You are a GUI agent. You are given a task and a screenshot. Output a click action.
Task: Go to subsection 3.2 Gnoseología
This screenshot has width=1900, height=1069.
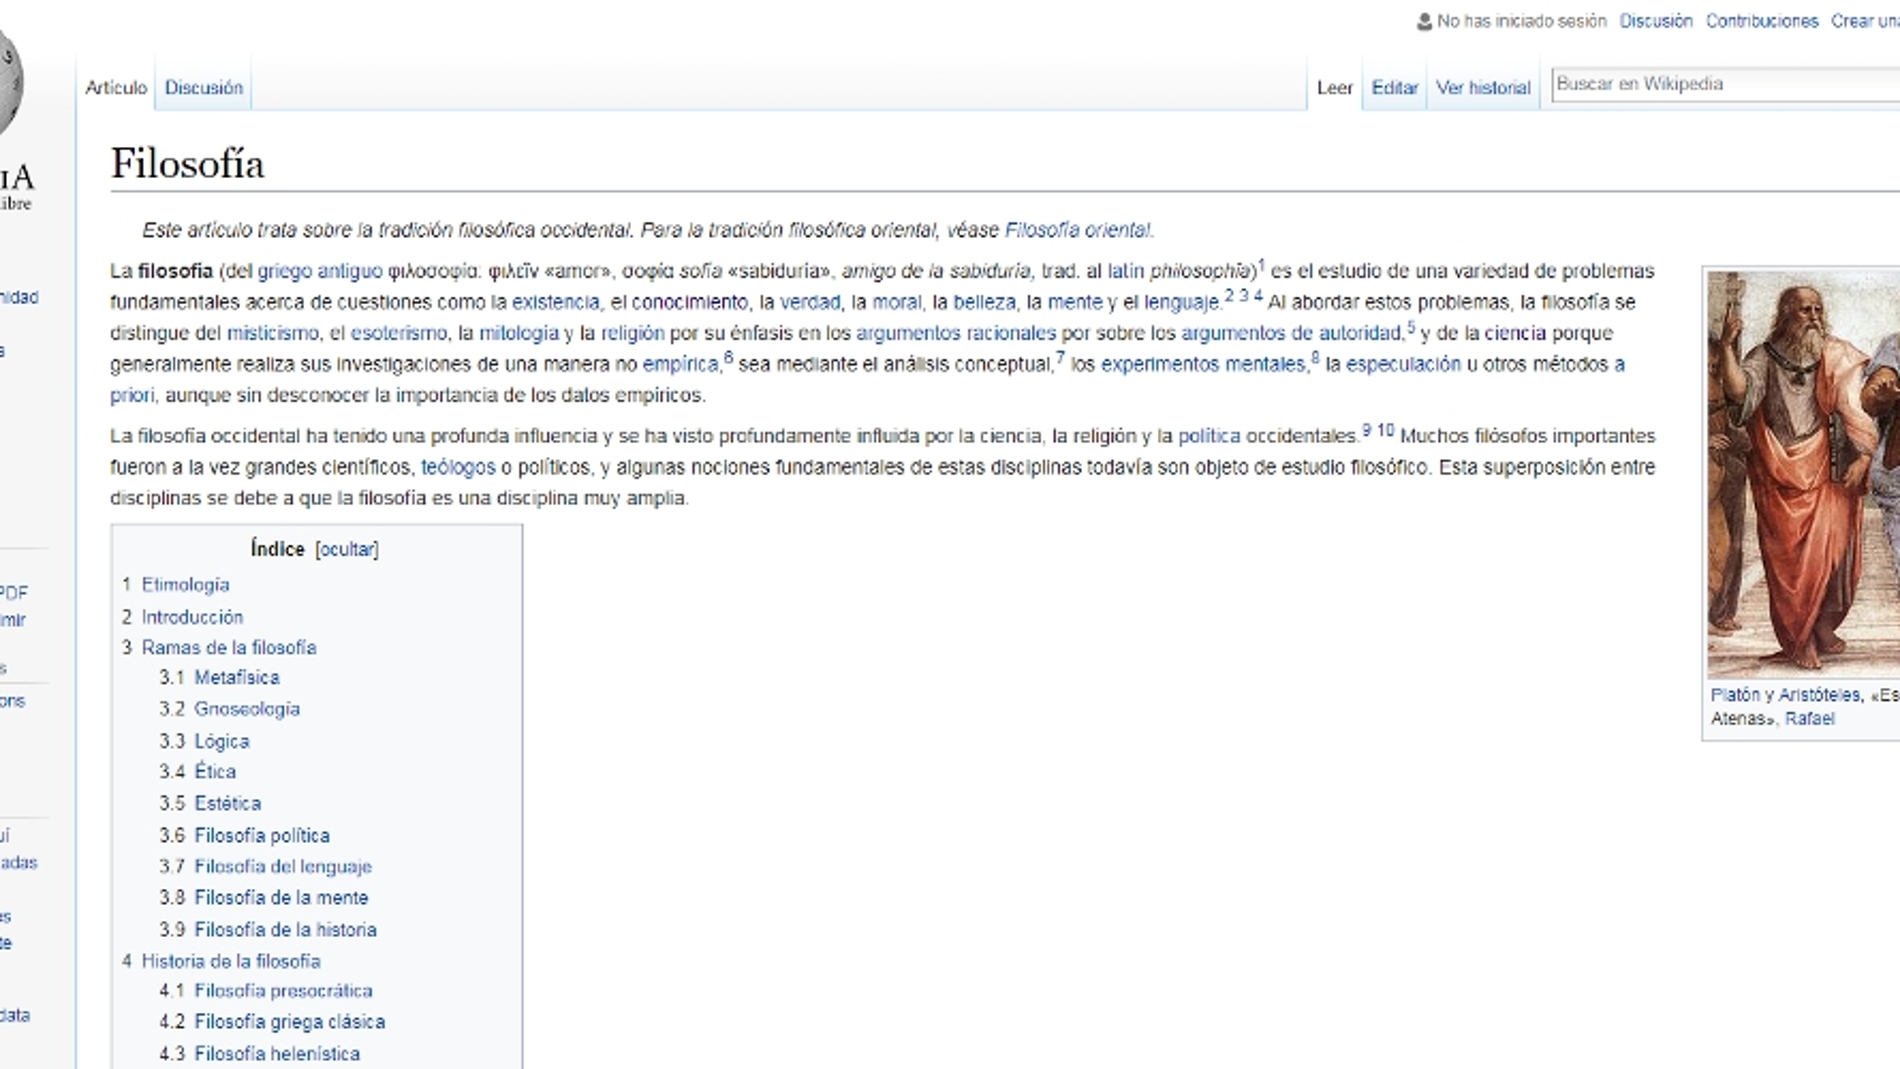pos(229,709)
